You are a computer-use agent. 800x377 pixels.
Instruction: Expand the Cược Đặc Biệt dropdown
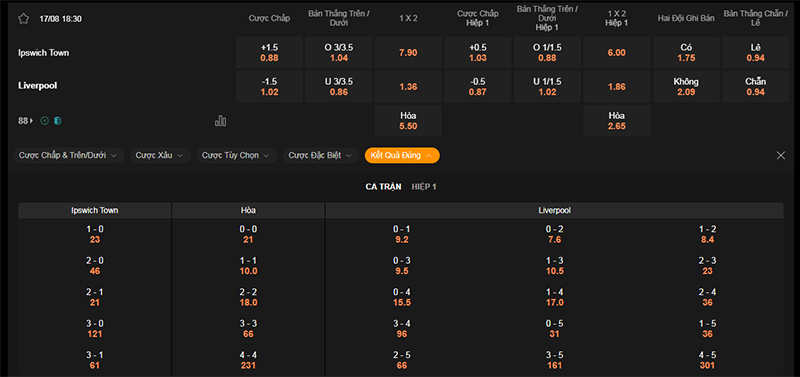point(321,156)
